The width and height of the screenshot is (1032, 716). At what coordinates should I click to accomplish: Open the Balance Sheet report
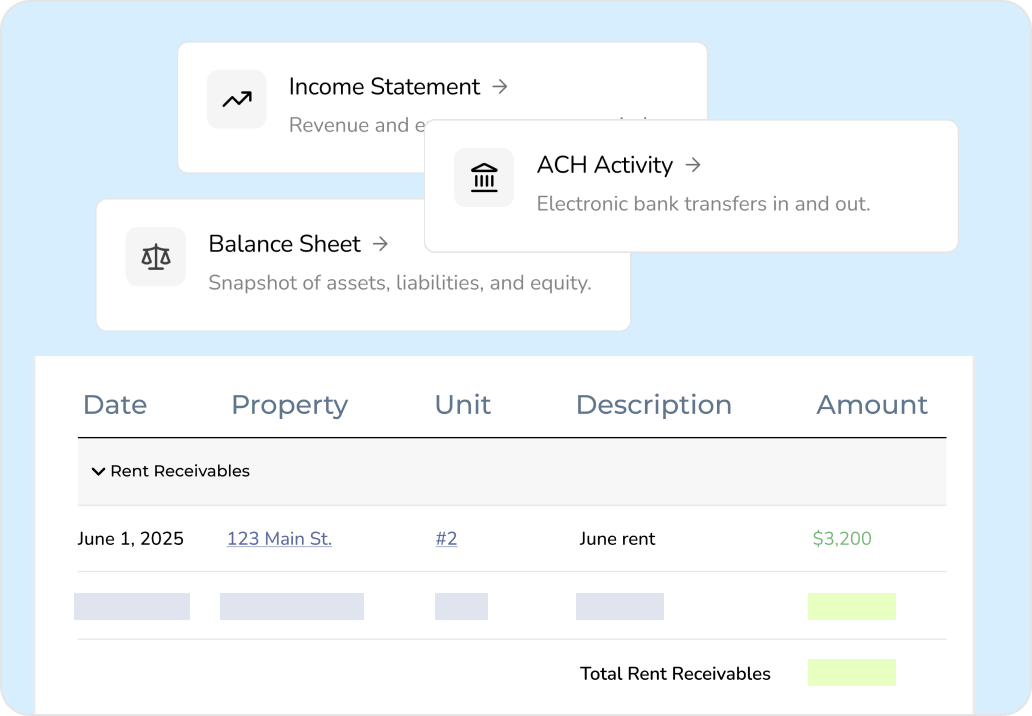click(284, 244)
